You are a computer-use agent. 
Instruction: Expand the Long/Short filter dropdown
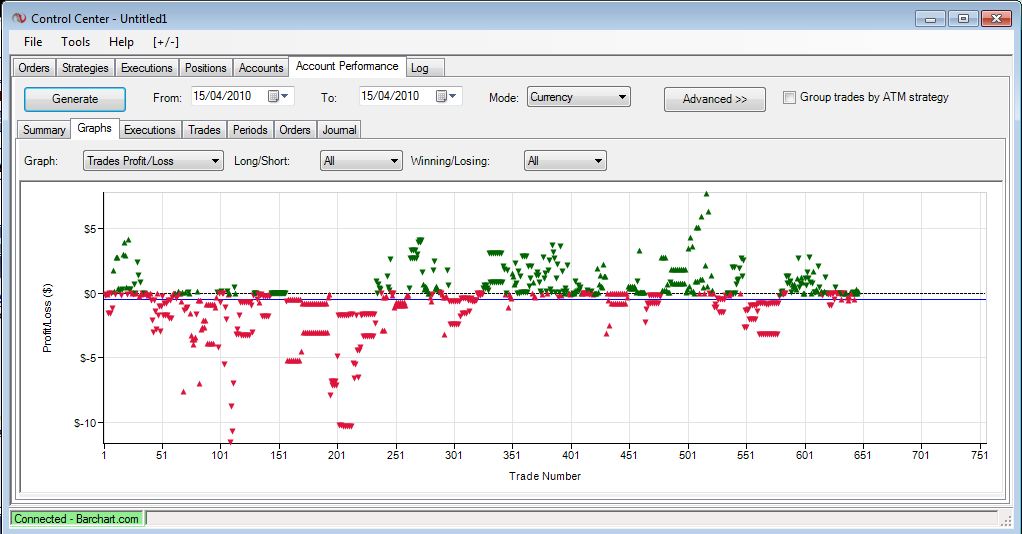point(360,161)
